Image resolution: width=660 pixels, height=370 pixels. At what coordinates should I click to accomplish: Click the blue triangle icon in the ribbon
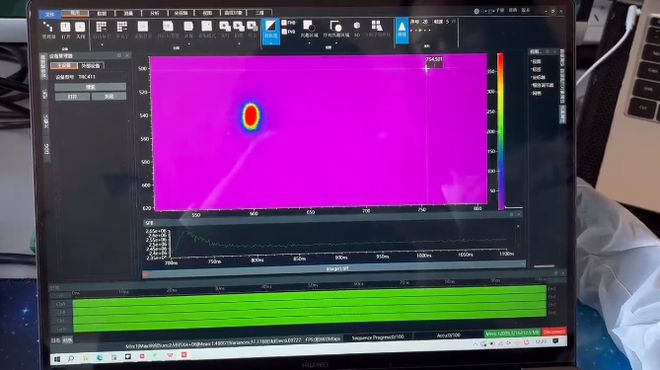402,30
